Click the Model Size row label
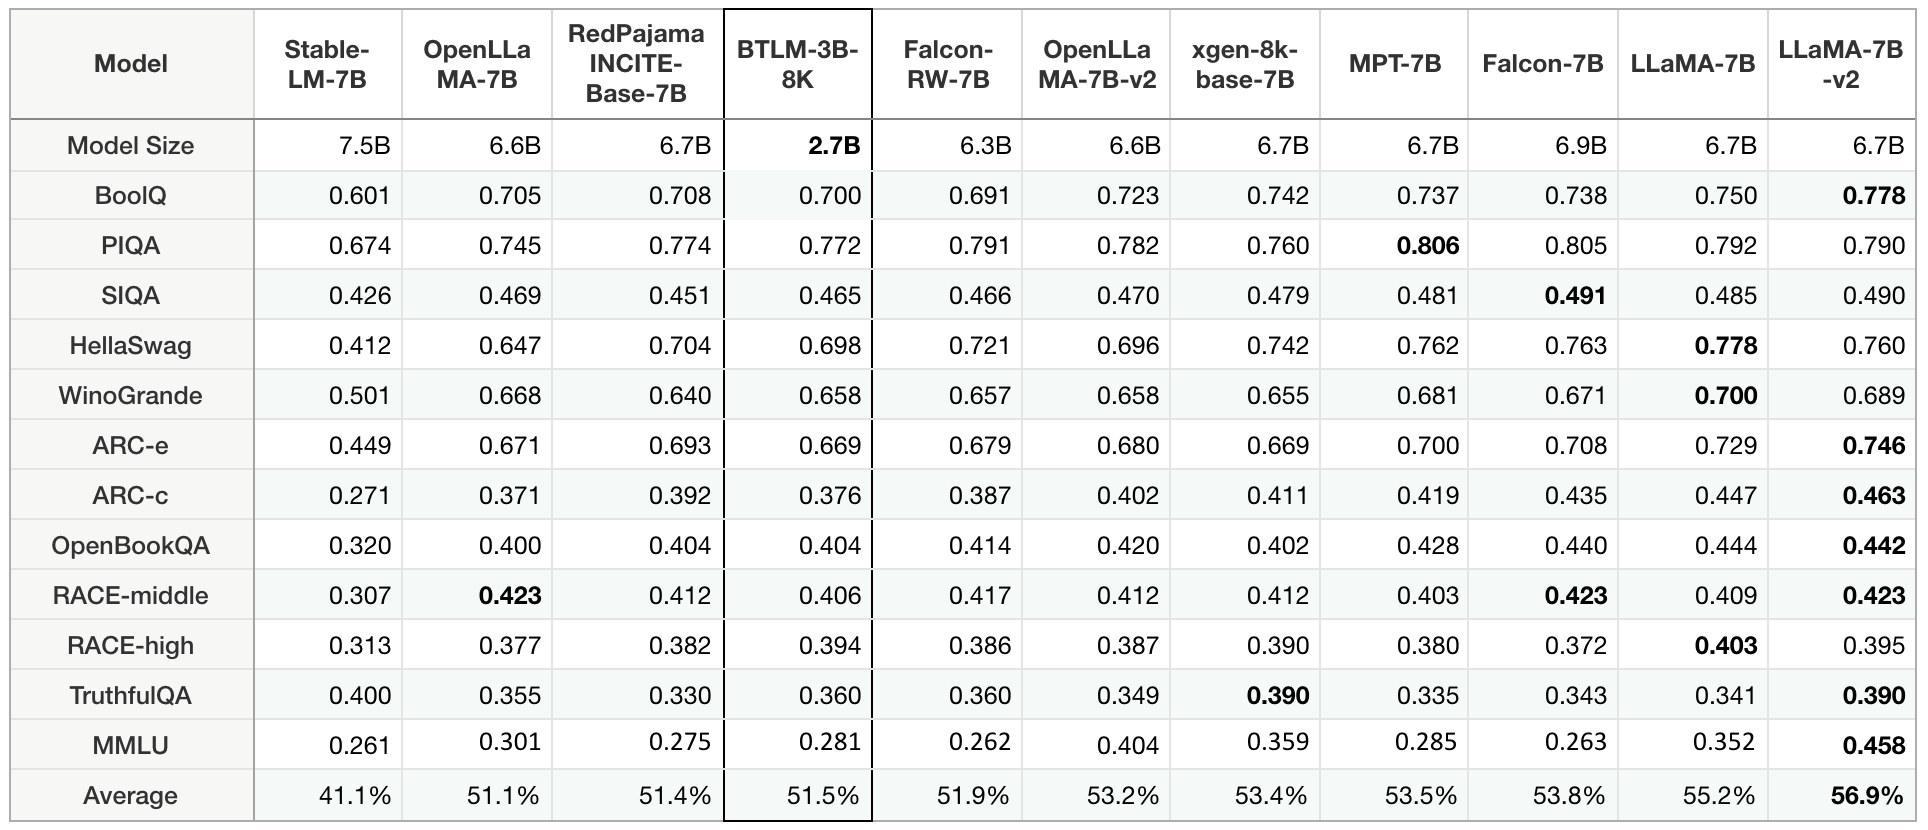 (x=131, y=146)
